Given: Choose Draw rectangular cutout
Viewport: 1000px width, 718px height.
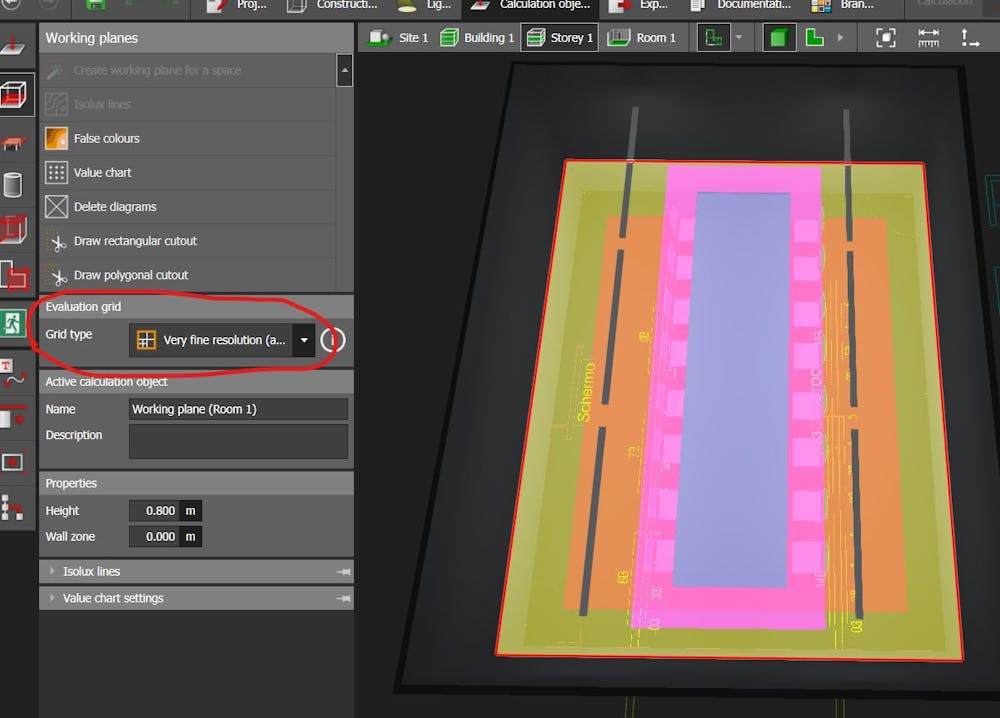Looking at the screenshot, I should coord(187,241).
